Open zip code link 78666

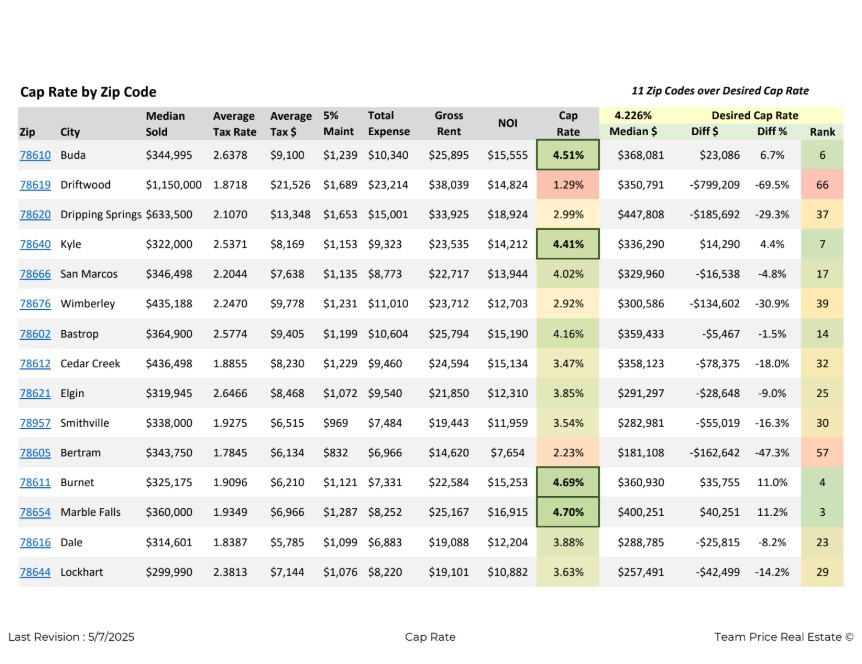(x=35, y=274)
